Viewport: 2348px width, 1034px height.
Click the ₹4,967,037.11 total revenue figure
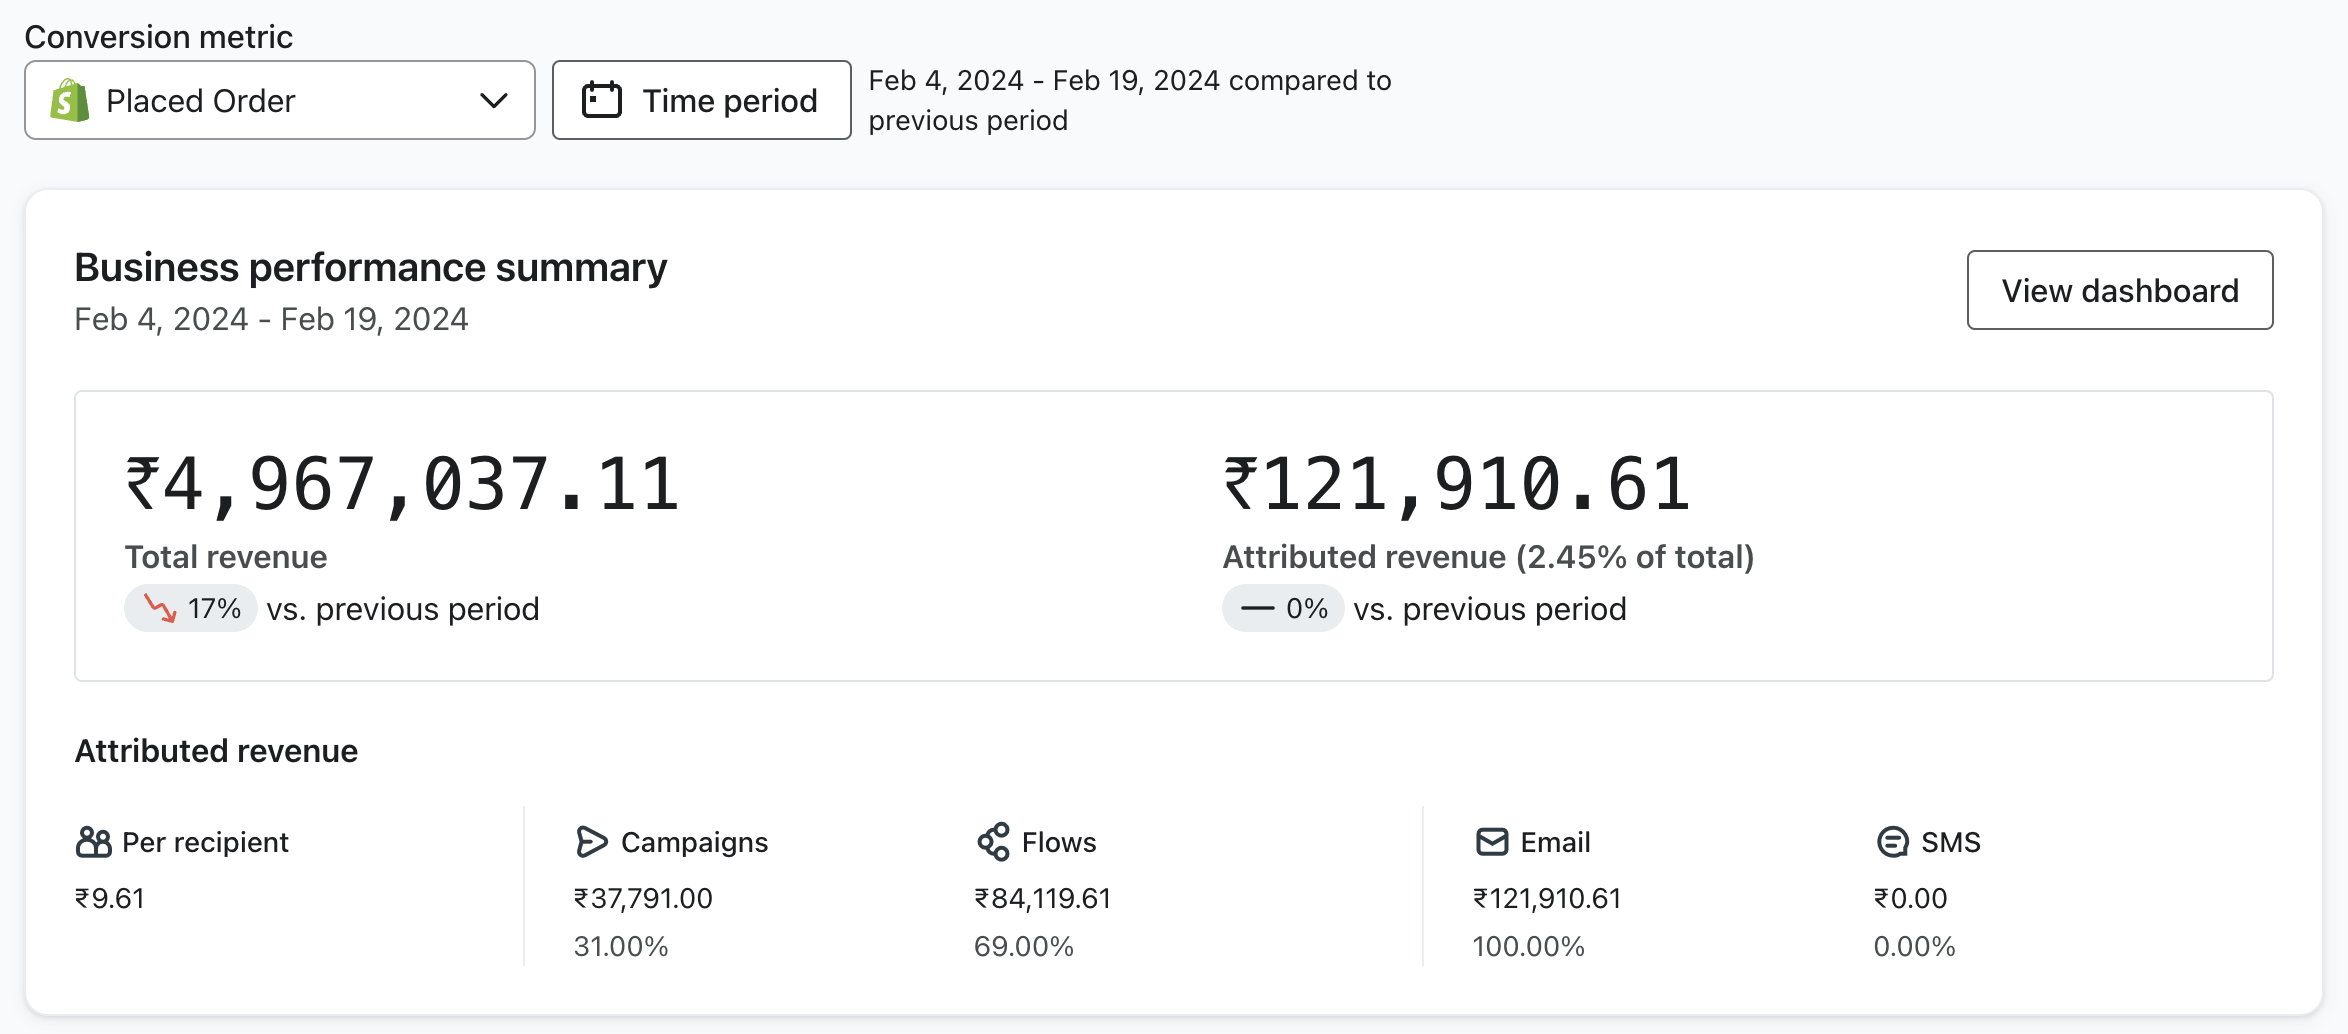click(402, 485)
